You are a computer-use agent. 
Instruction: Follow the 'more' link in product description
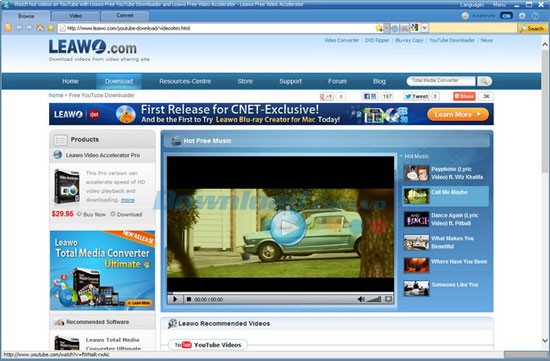(128, 200)
